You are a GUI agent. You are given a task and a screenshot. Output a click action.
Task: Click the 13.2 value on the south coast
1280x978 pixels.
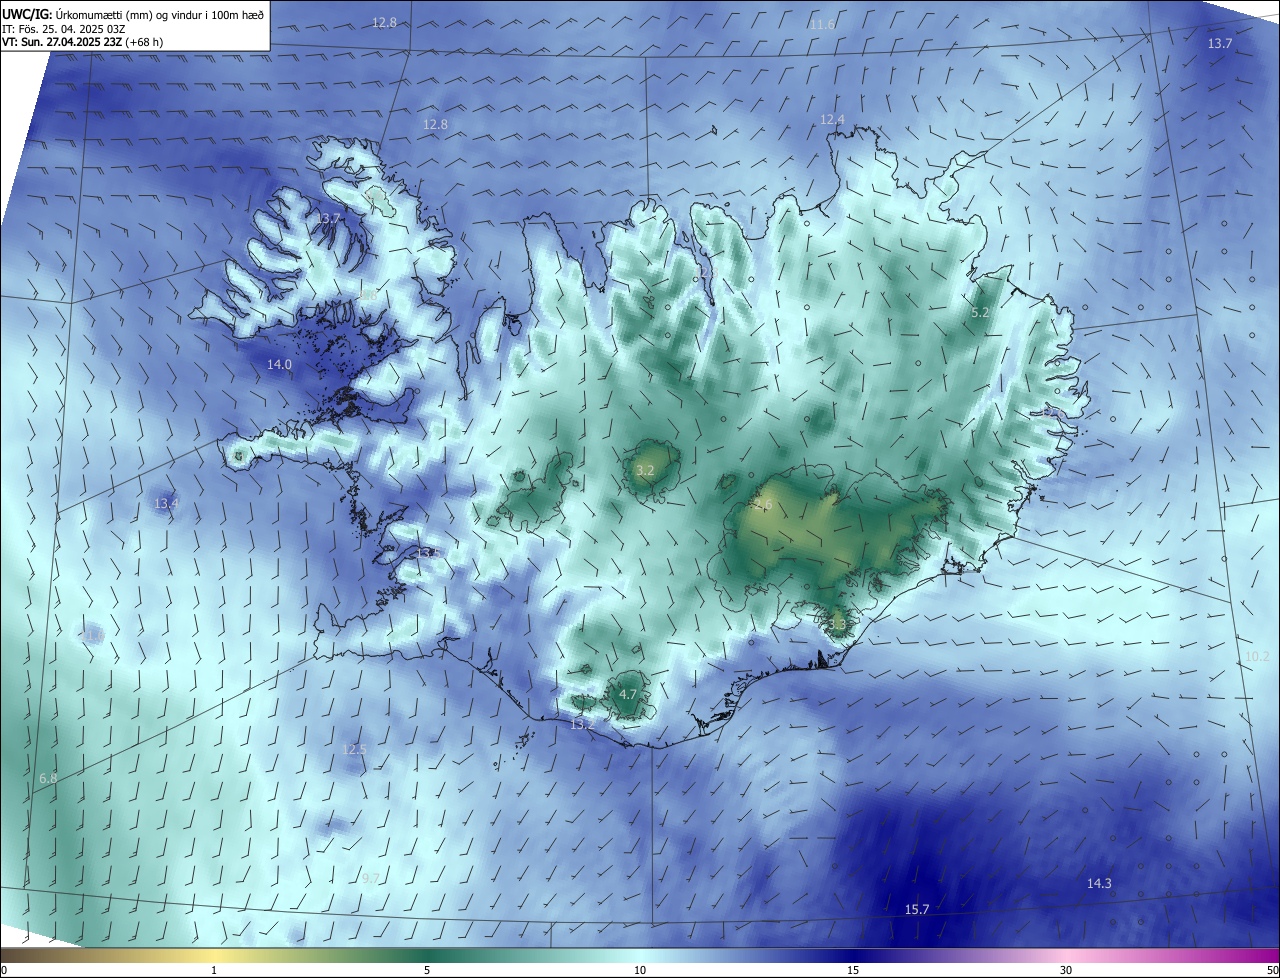tap(581, 724)
